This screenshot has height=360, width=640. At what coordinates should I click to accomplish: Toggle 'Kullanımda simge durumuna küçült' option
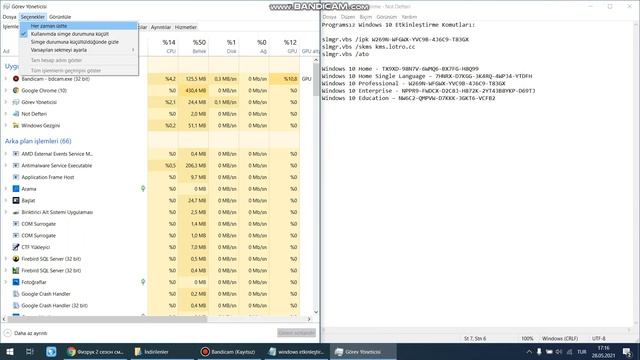tap(78, 34)
